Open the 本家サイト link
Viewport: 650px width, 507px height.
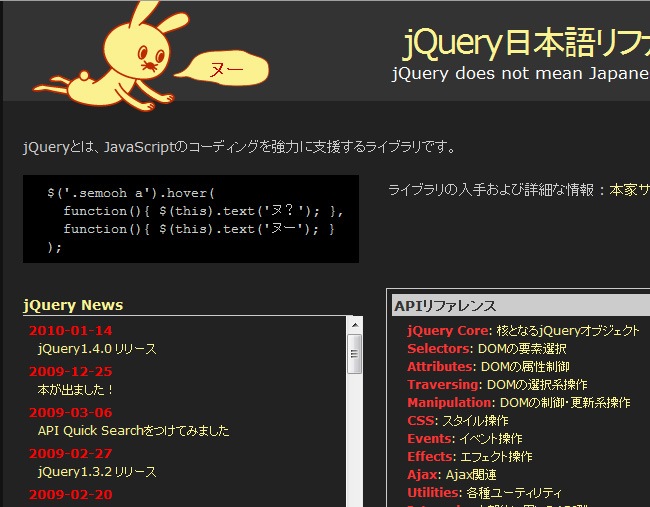[629, 190]
